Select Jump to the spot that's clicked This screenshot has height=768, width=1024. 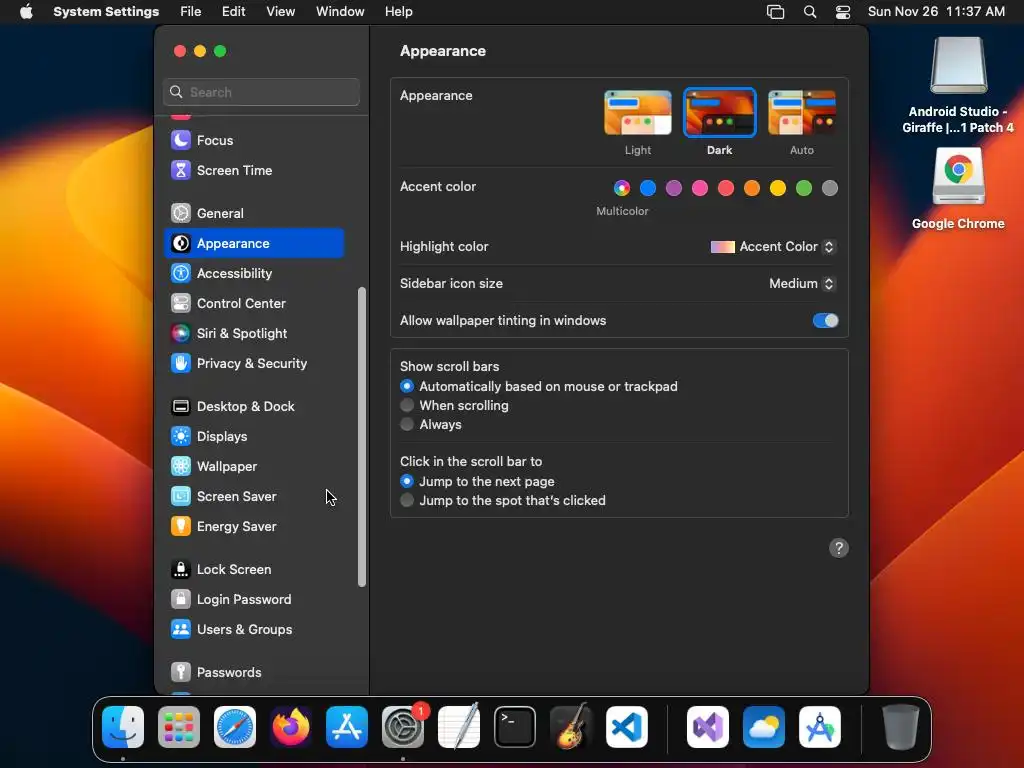[407, 500]
